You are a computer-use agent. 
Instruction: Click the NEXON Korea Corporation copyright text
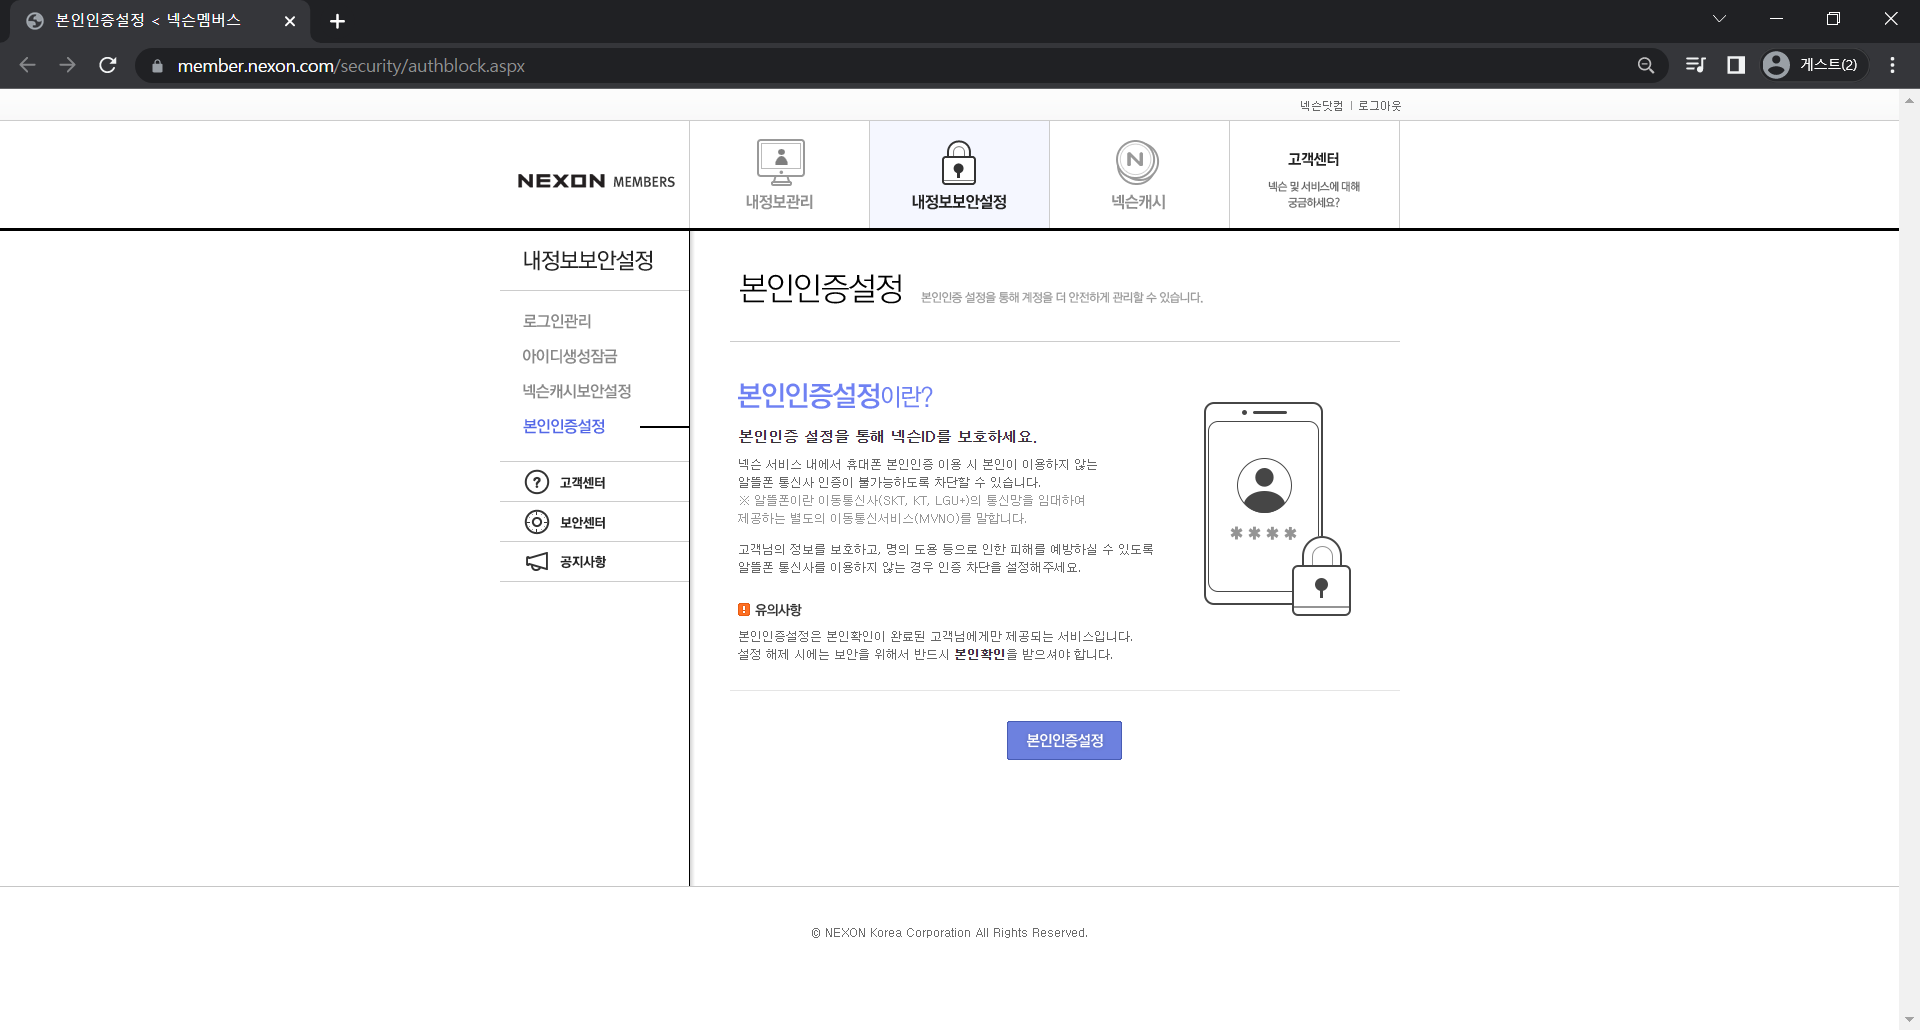coord(949,933)
